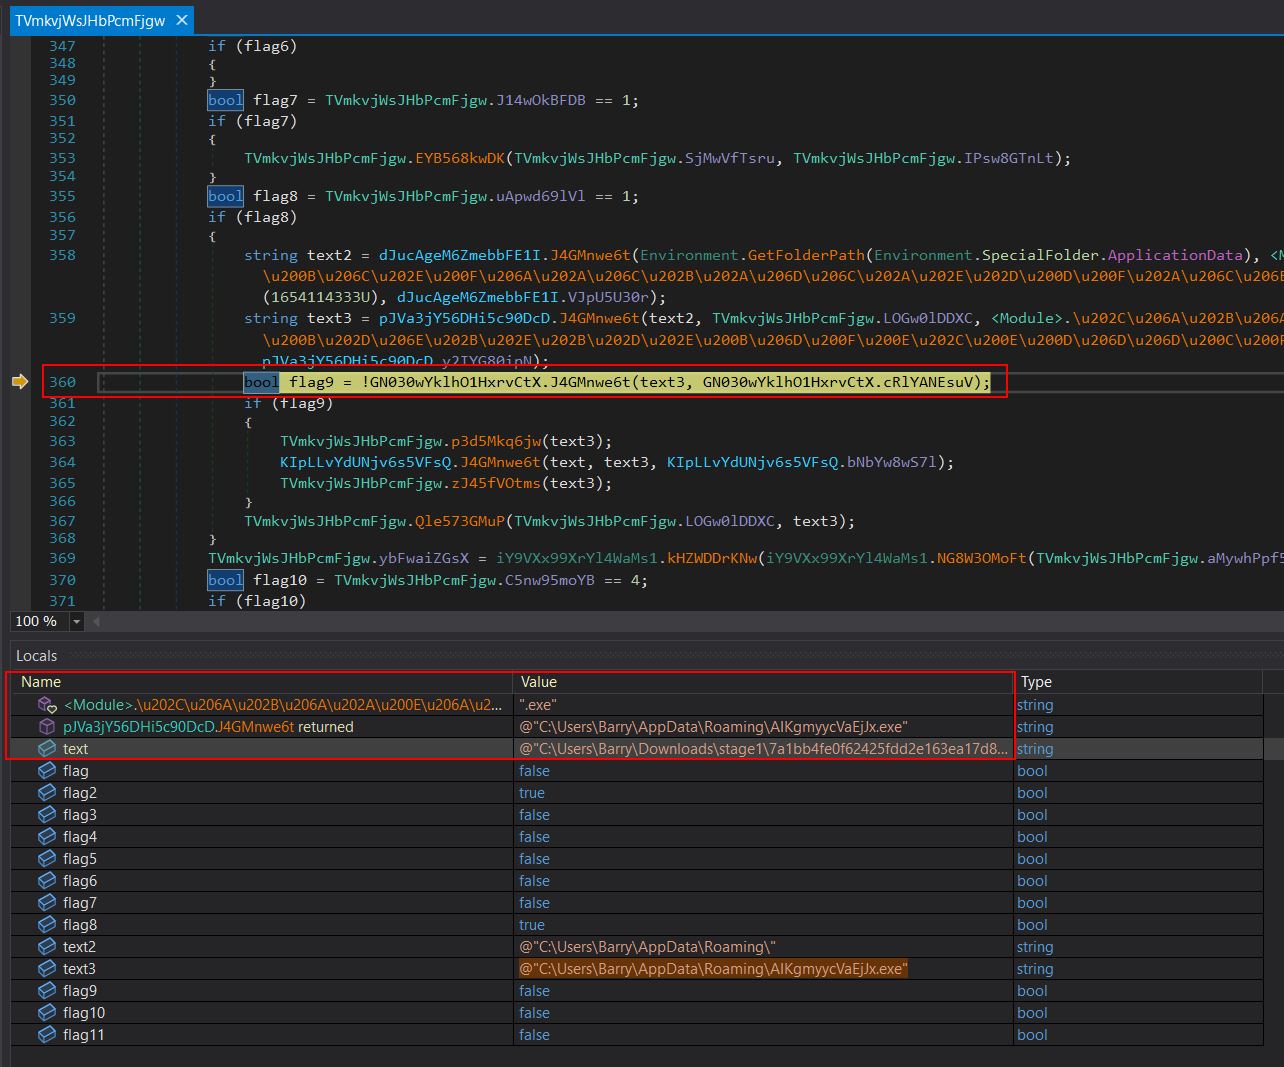Image resolution: width=1284 pixels, height=1067 pixels.
Task: Click the variable icon beside flag4
Action: (47, 837)
